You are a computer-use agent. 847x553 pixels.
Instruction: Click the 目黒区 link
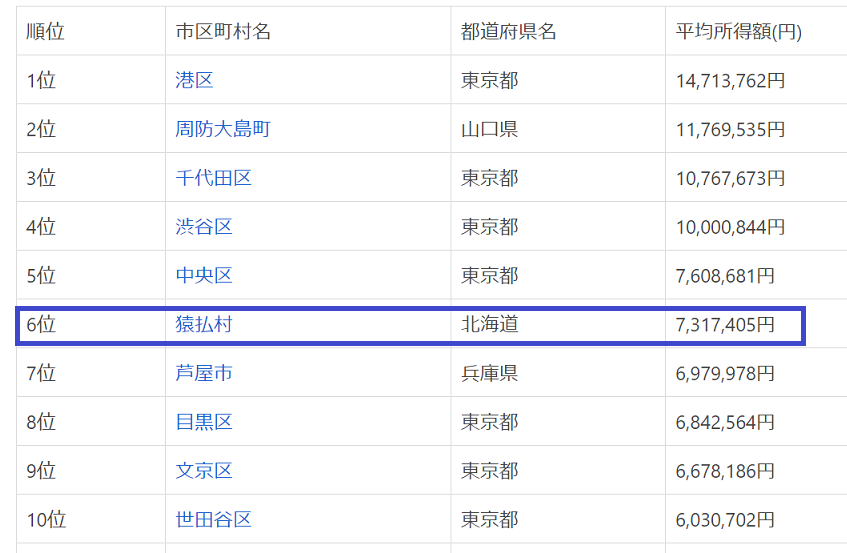pyautogui.click(x=204, y=422)
